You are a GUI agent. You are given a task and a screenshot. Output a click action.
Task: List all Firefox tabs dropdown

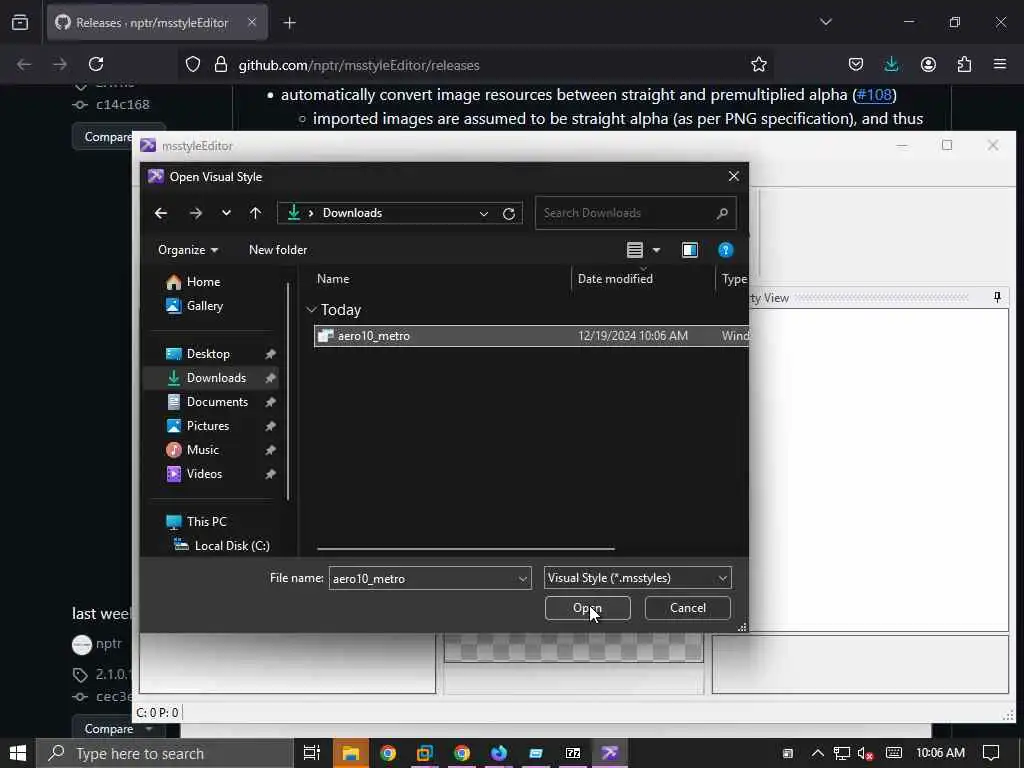pos(826,22)
